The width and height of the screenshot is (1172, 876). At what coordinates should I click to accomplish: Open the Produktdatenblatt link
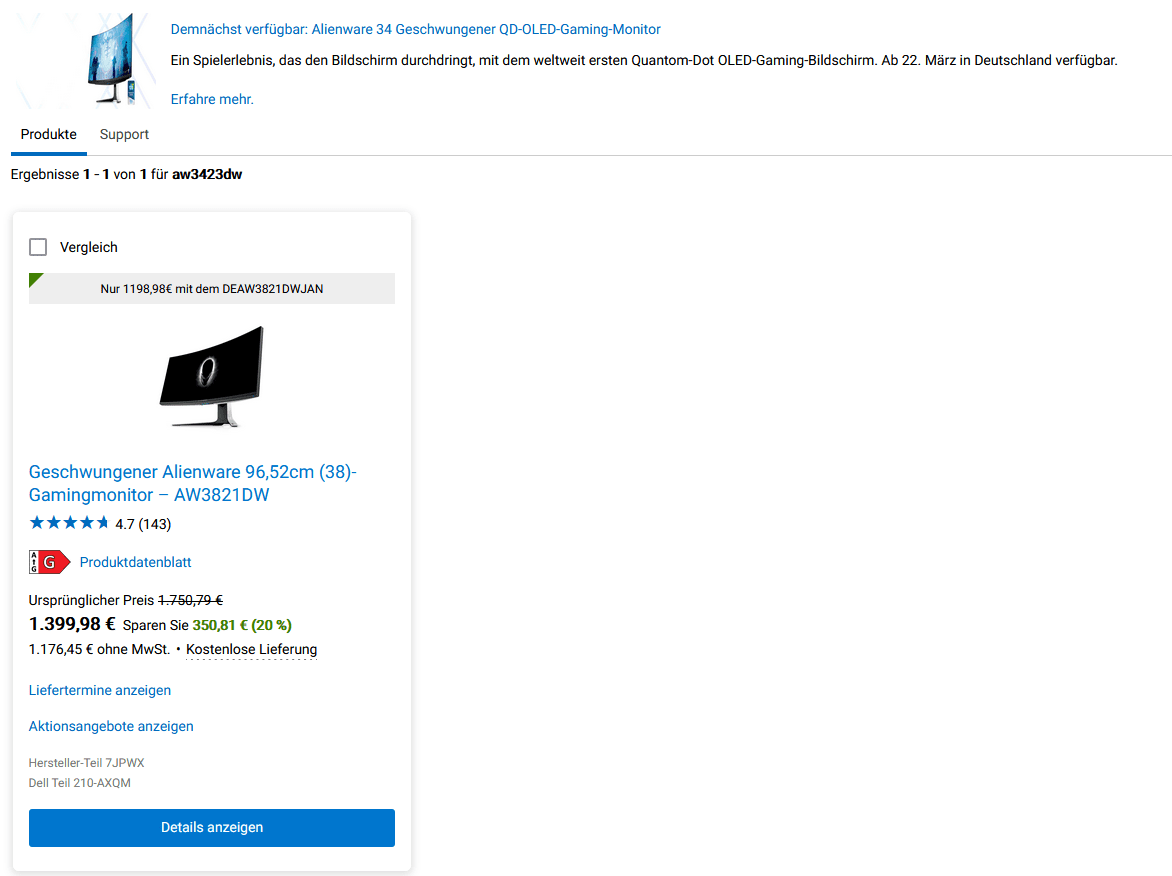(x=135, y=562)
